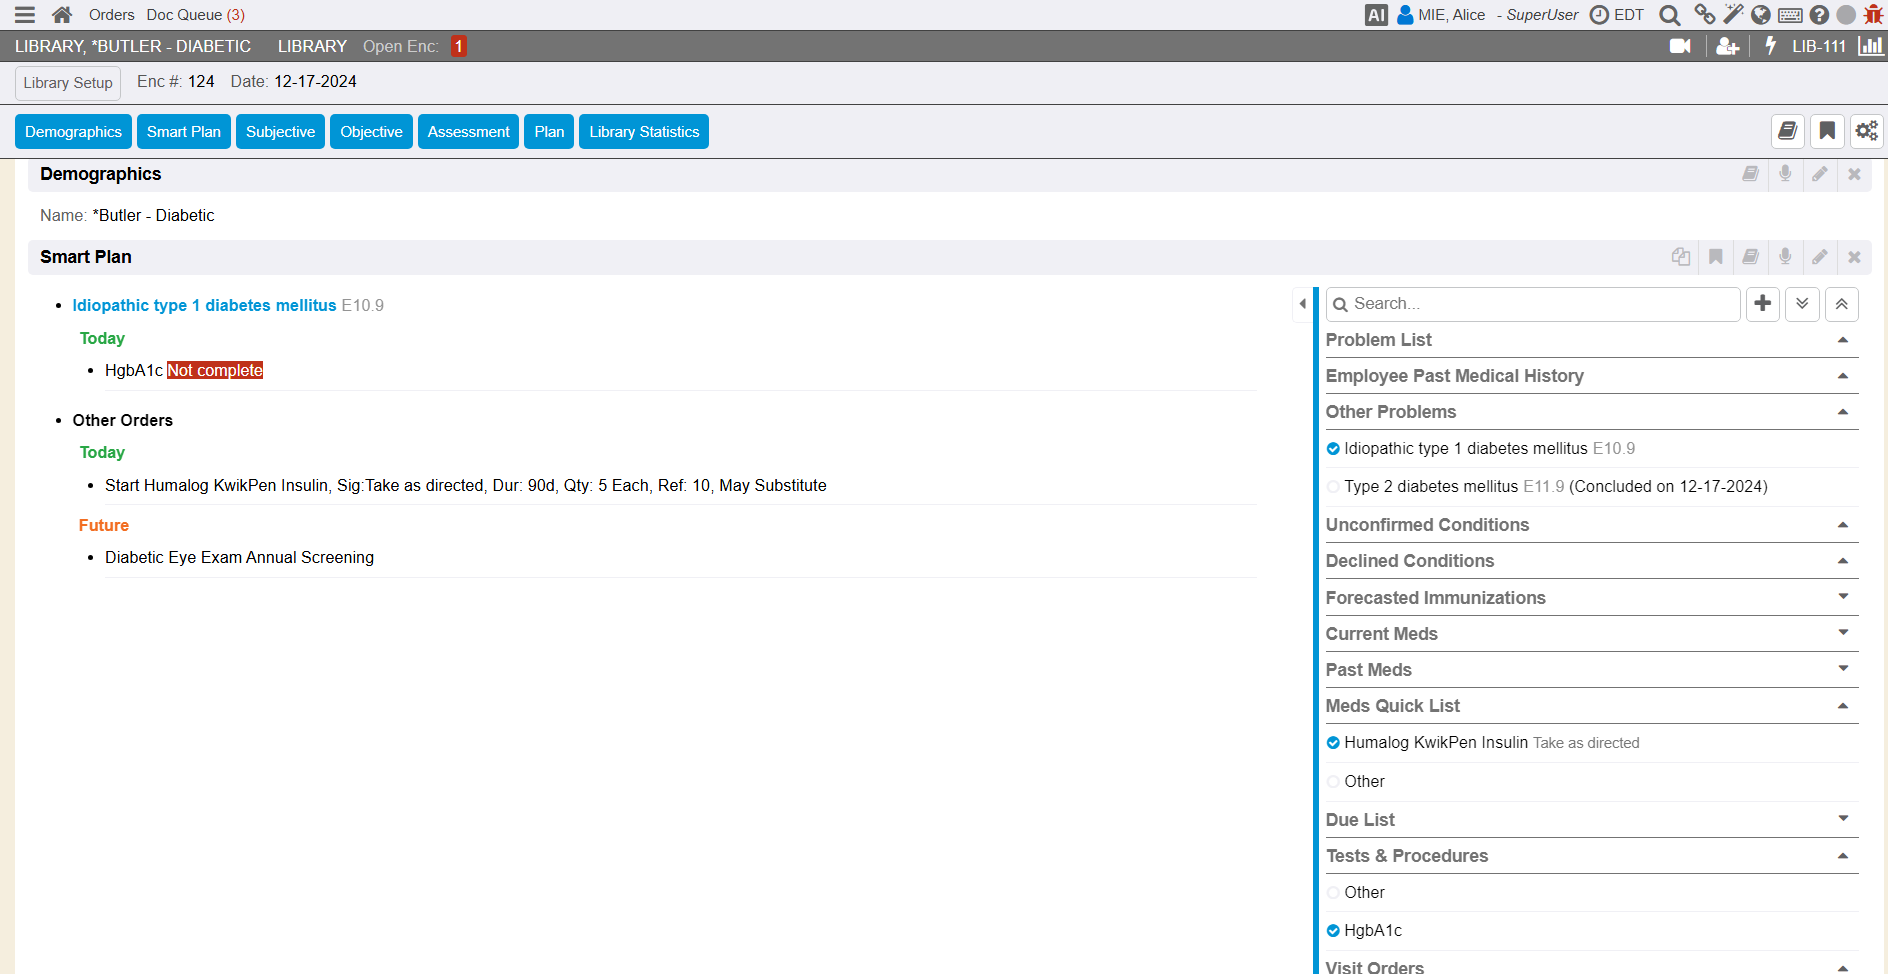Click the copy icon in Smart Plan header
Screen dimensions: 1888x974
click(1681, 257)
